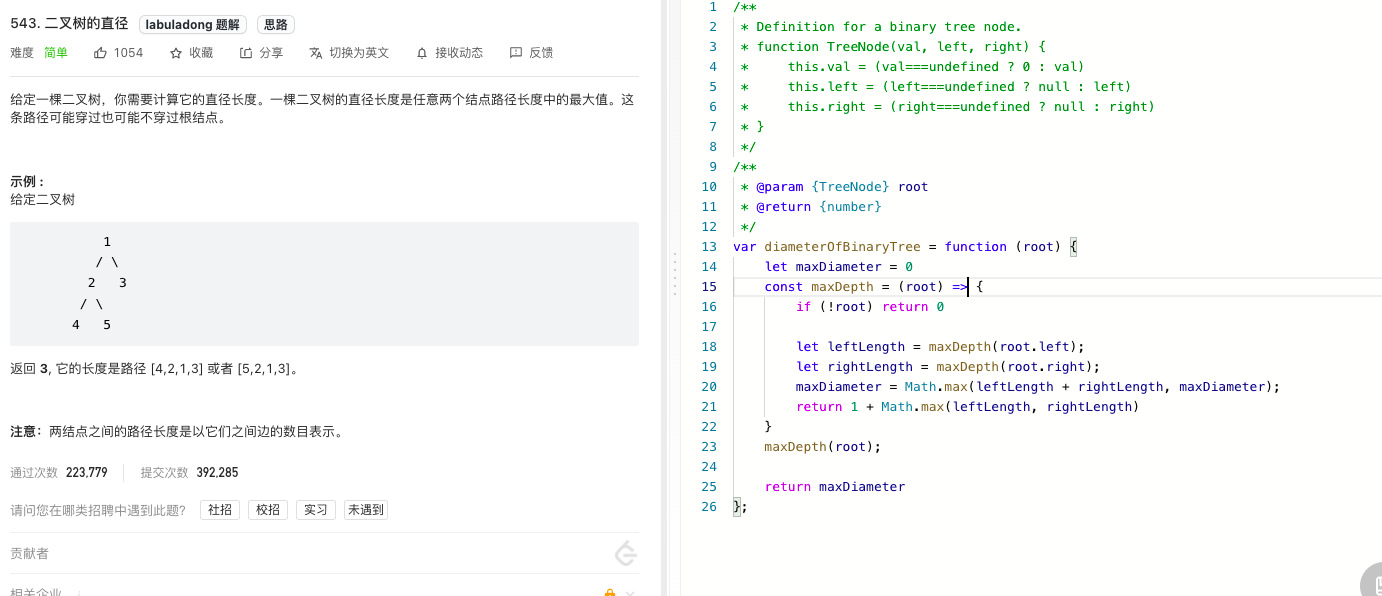Select the 未遇到 option

pyautogui.click(x=365, y=510)
